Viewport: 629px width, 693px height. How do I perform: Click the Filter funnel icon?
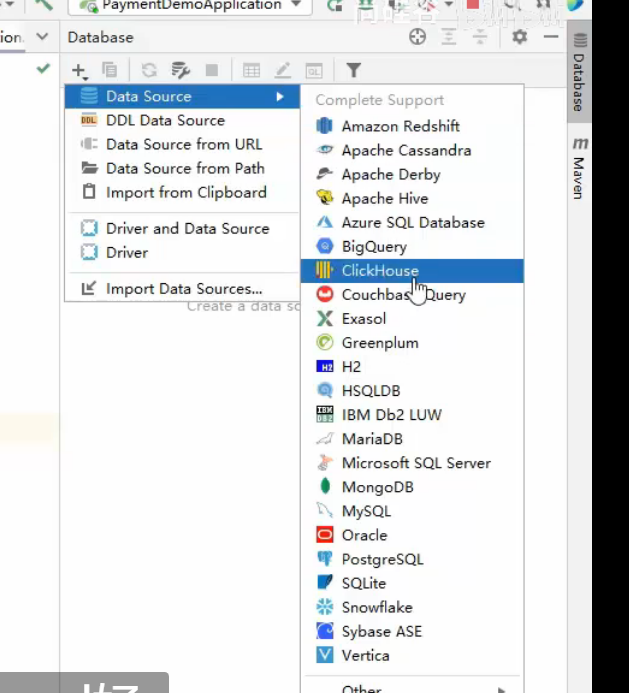point(354,70)
